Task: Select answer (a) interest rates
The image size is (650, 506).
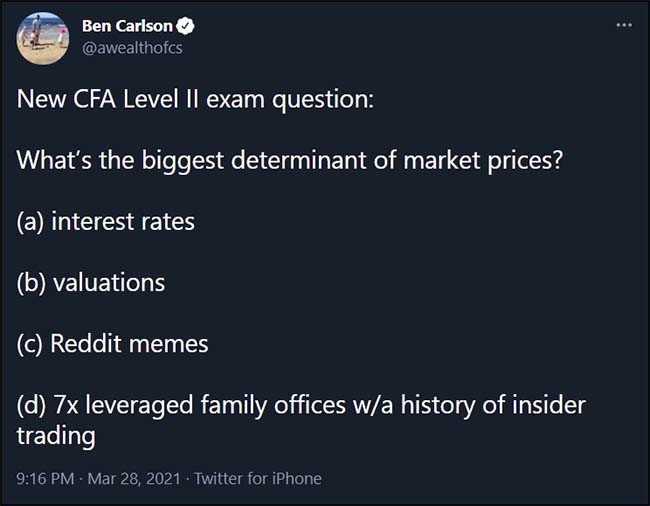Action: point(106,221)
